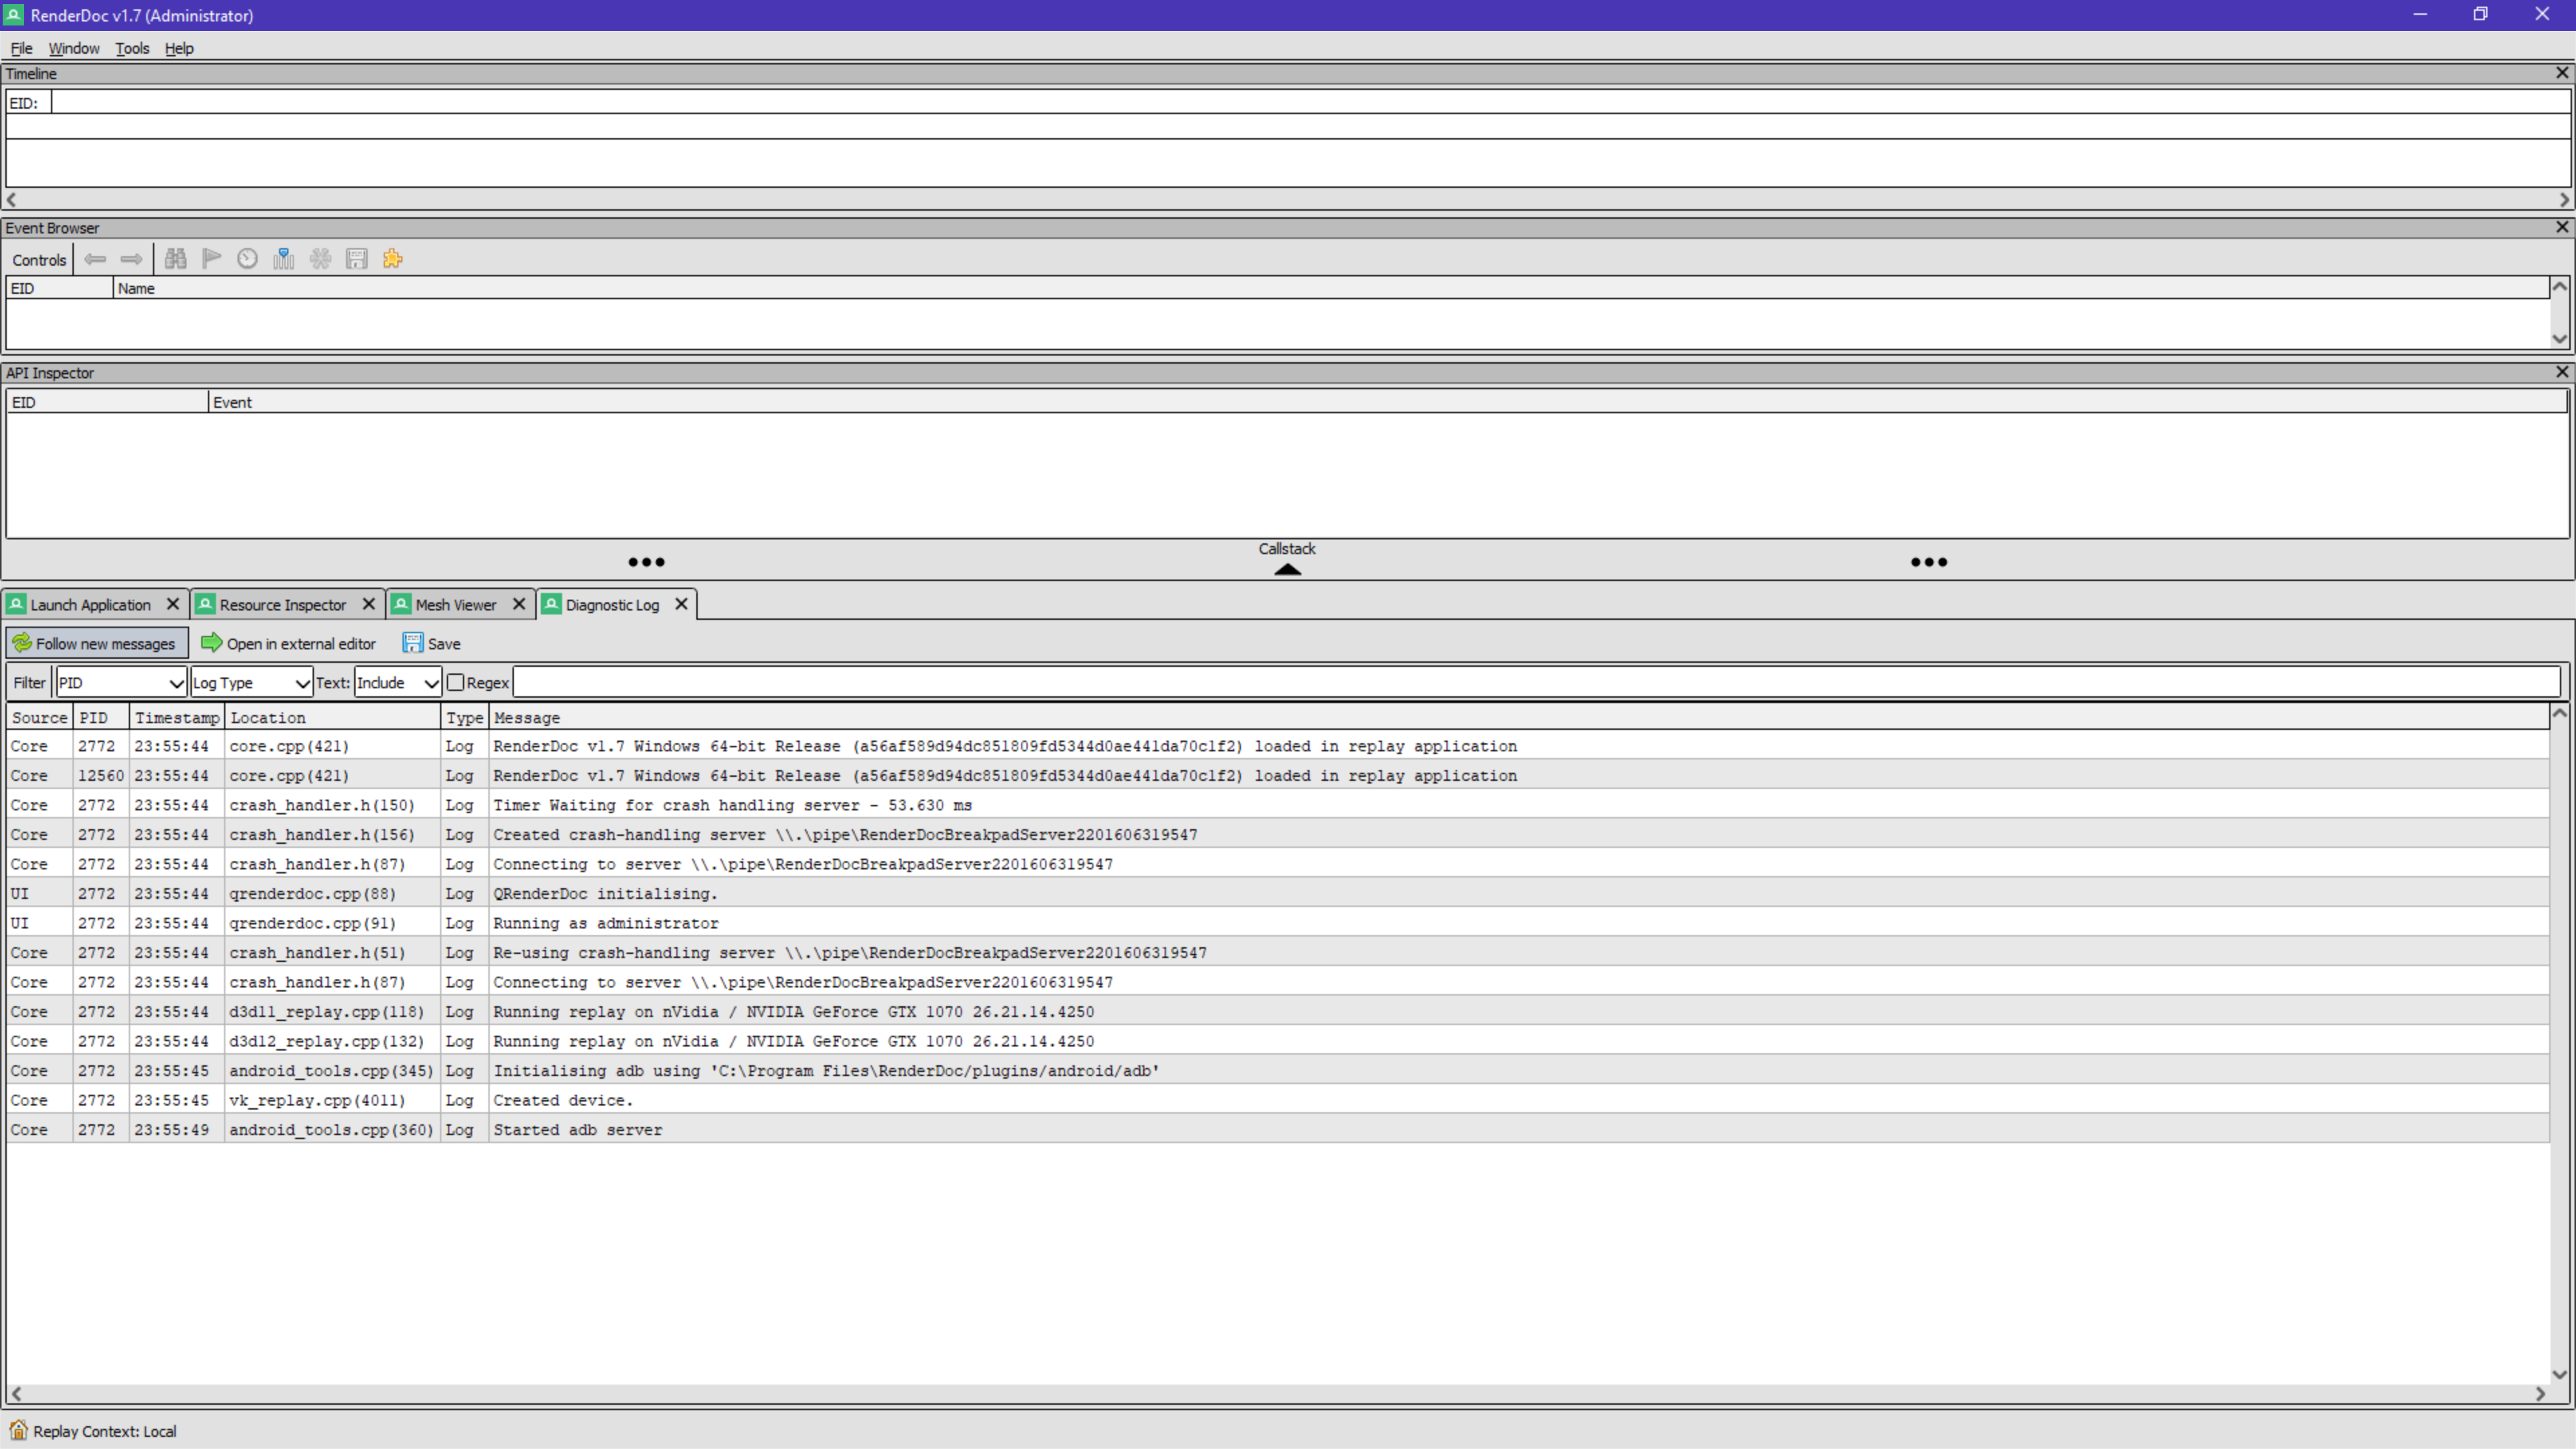Click the house icon beside Replay Context
2576x1449 pixels.
18,1430
